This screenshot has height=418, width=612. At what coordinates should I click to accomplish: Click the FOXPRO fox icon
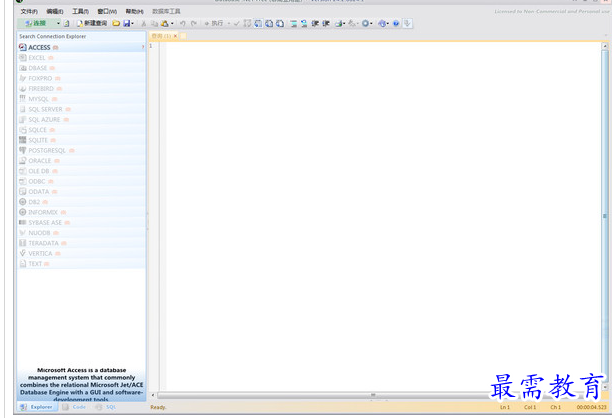point(23,78)
